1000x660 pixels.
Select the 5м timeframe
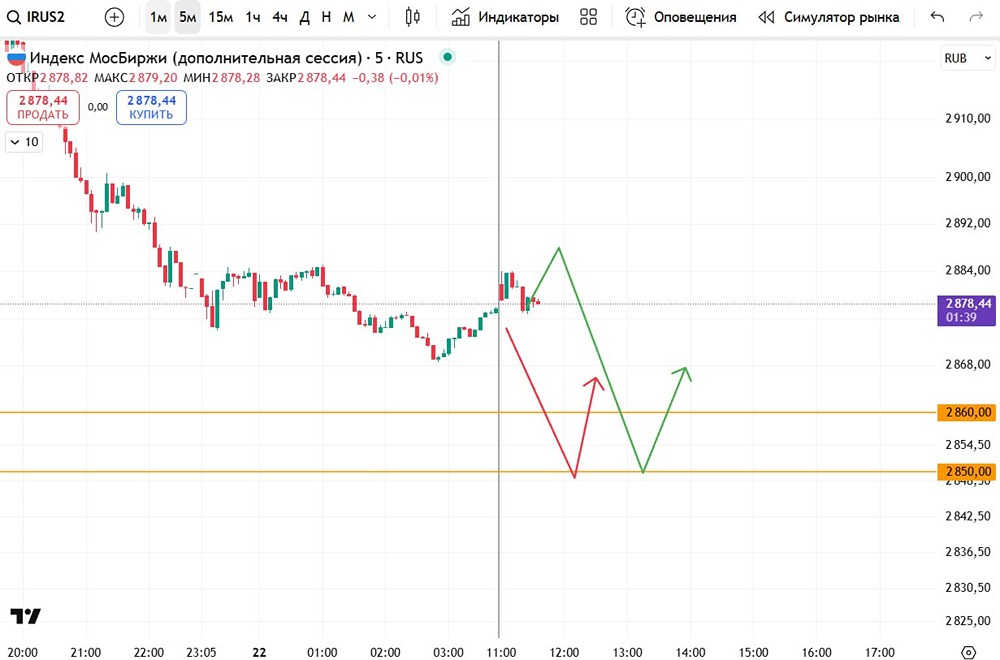(188, 17)
